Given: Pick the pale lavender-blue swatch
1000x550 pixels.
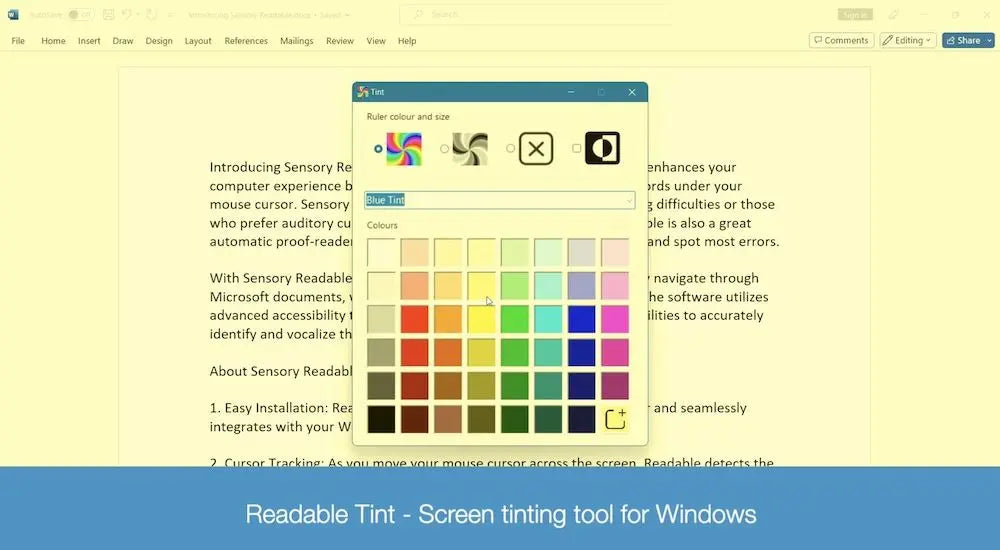Looking at the screenshot, I should (582, 286).
